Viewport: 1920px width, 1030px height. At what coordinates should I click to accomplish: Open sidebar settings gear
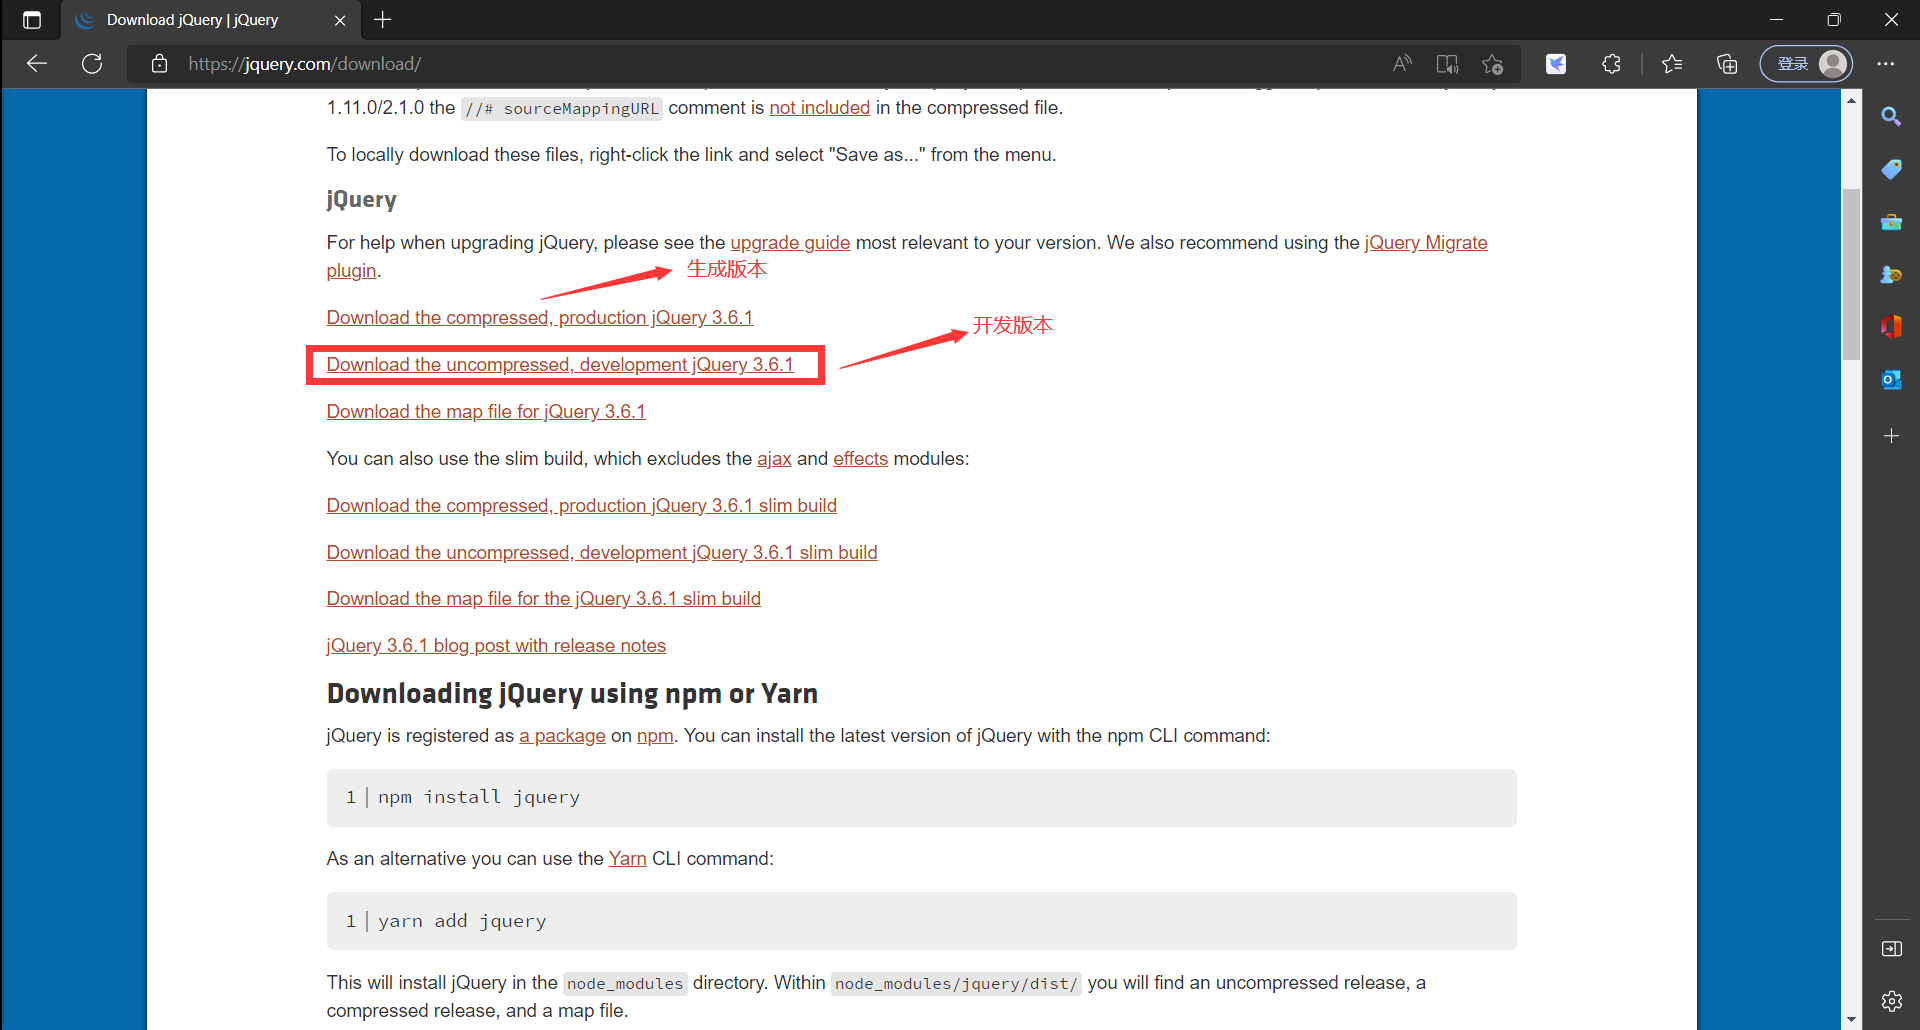tap(1891, 1001)
